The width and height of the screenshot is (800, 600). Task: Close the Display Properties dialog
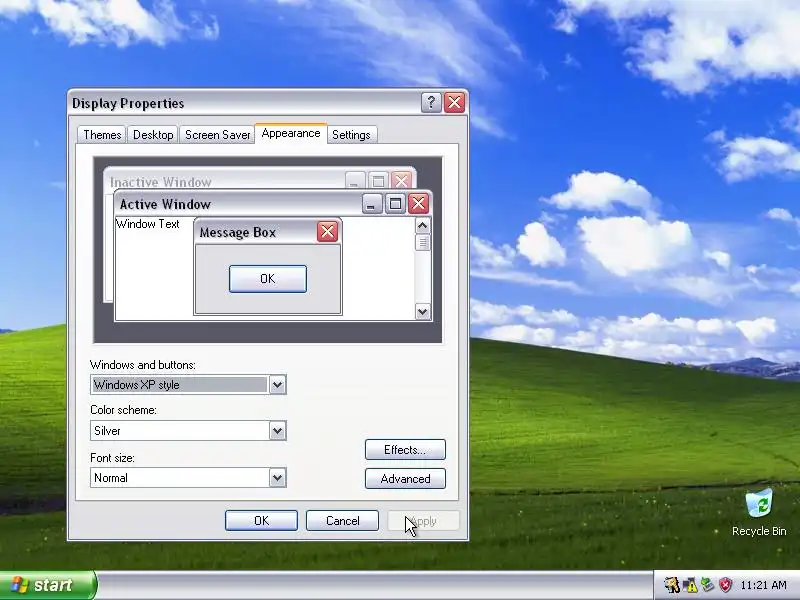[454, 103]
